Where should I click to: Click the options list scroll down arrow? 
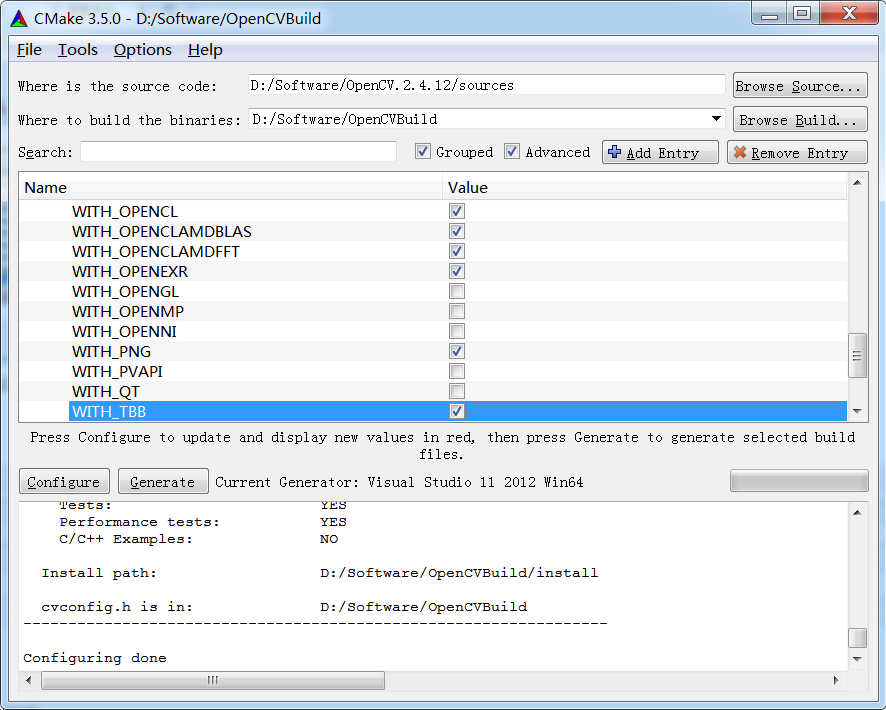tap(857, 411)
